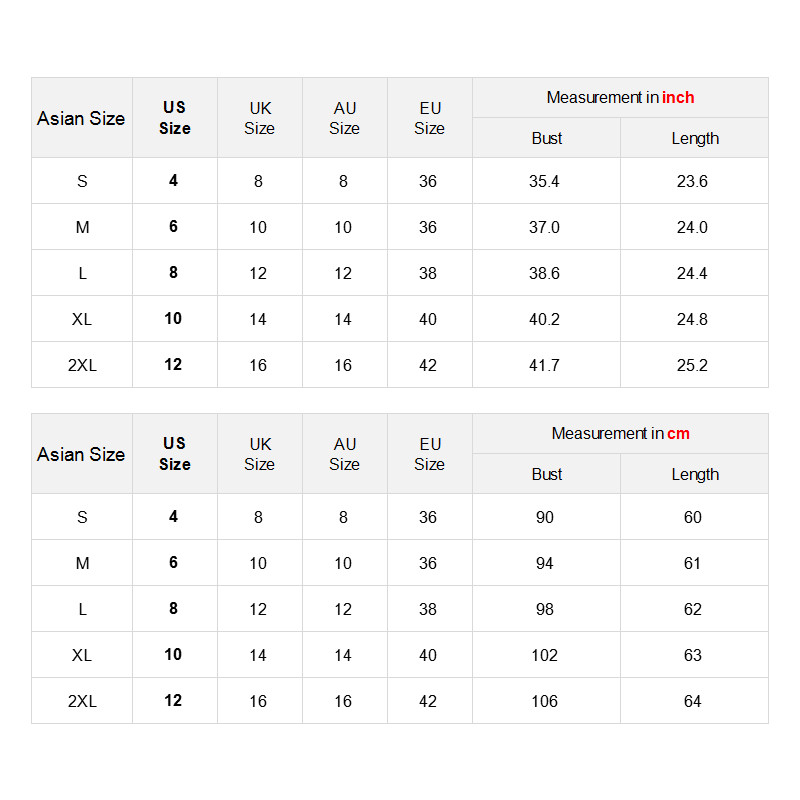Select the 24.0 length measurement
Screen dimensions: 800x800
click(692, 227)
